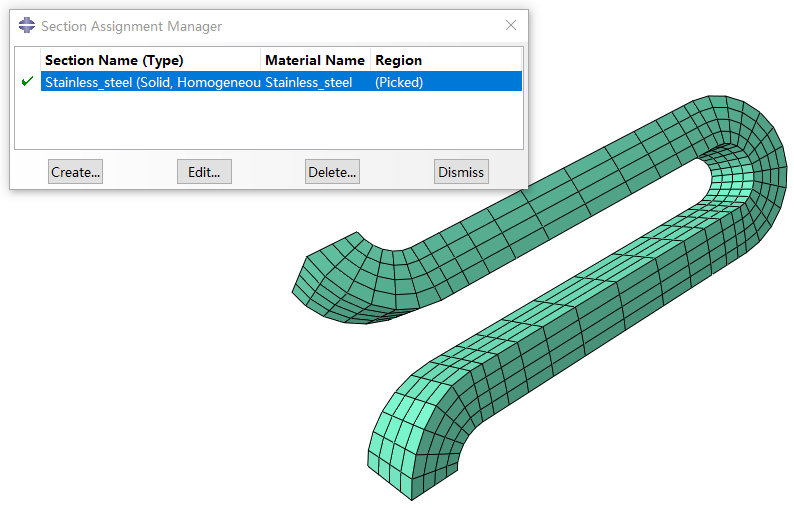The height and width of the screenshot is (508, 794).
Task: Click empty area below the assignment row
Action: click(270, 120)
